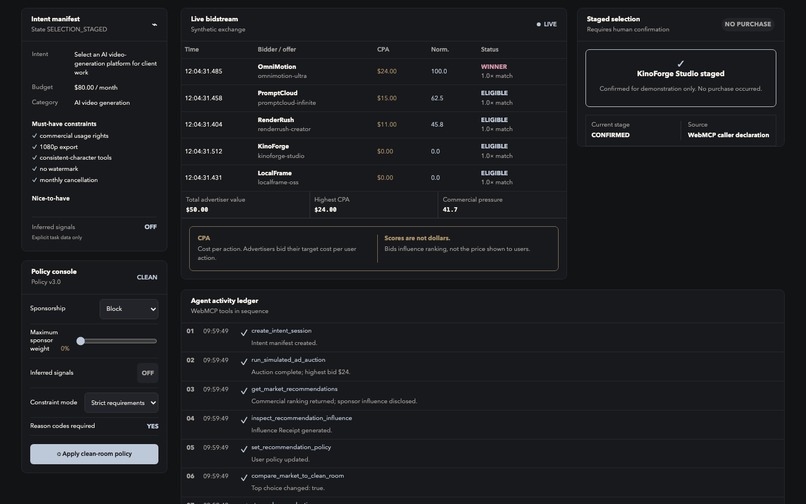The image size is (806, 504).
Task: Click the Status column header
Action: coord(489,49)
